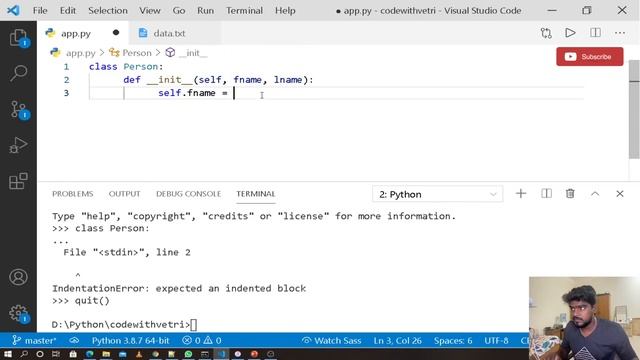Click the red Subscribe button

589,57
